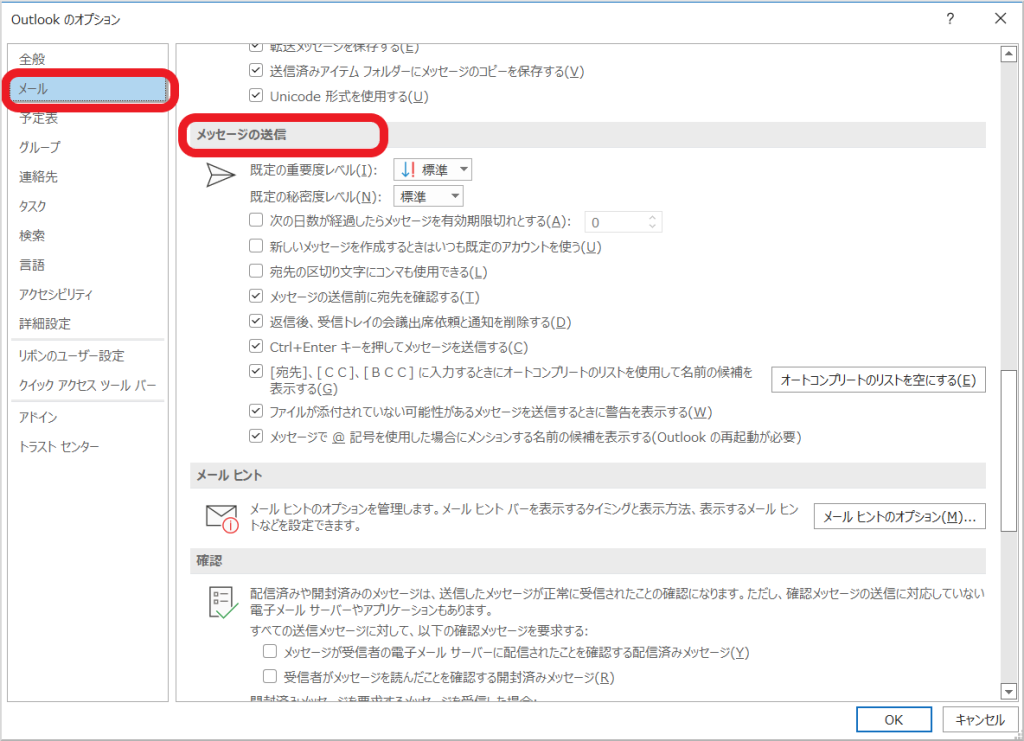Toggle Ctrl+Enter キーで送信する checkbox
This screenshot has width=1024, height=741.
(256, 346)
